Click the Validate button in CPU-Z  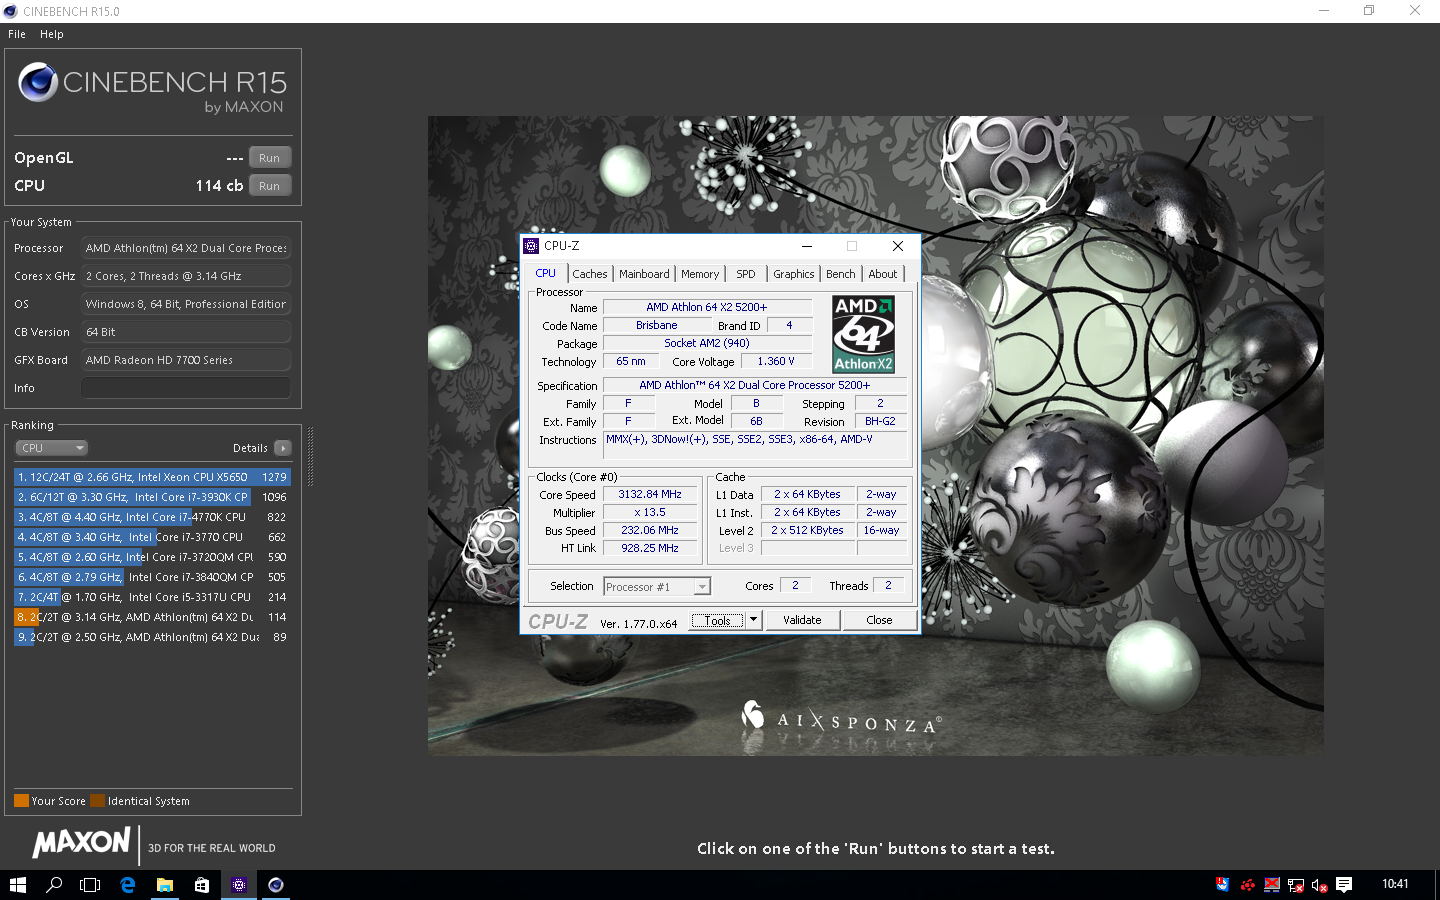[x=802, y=620]
